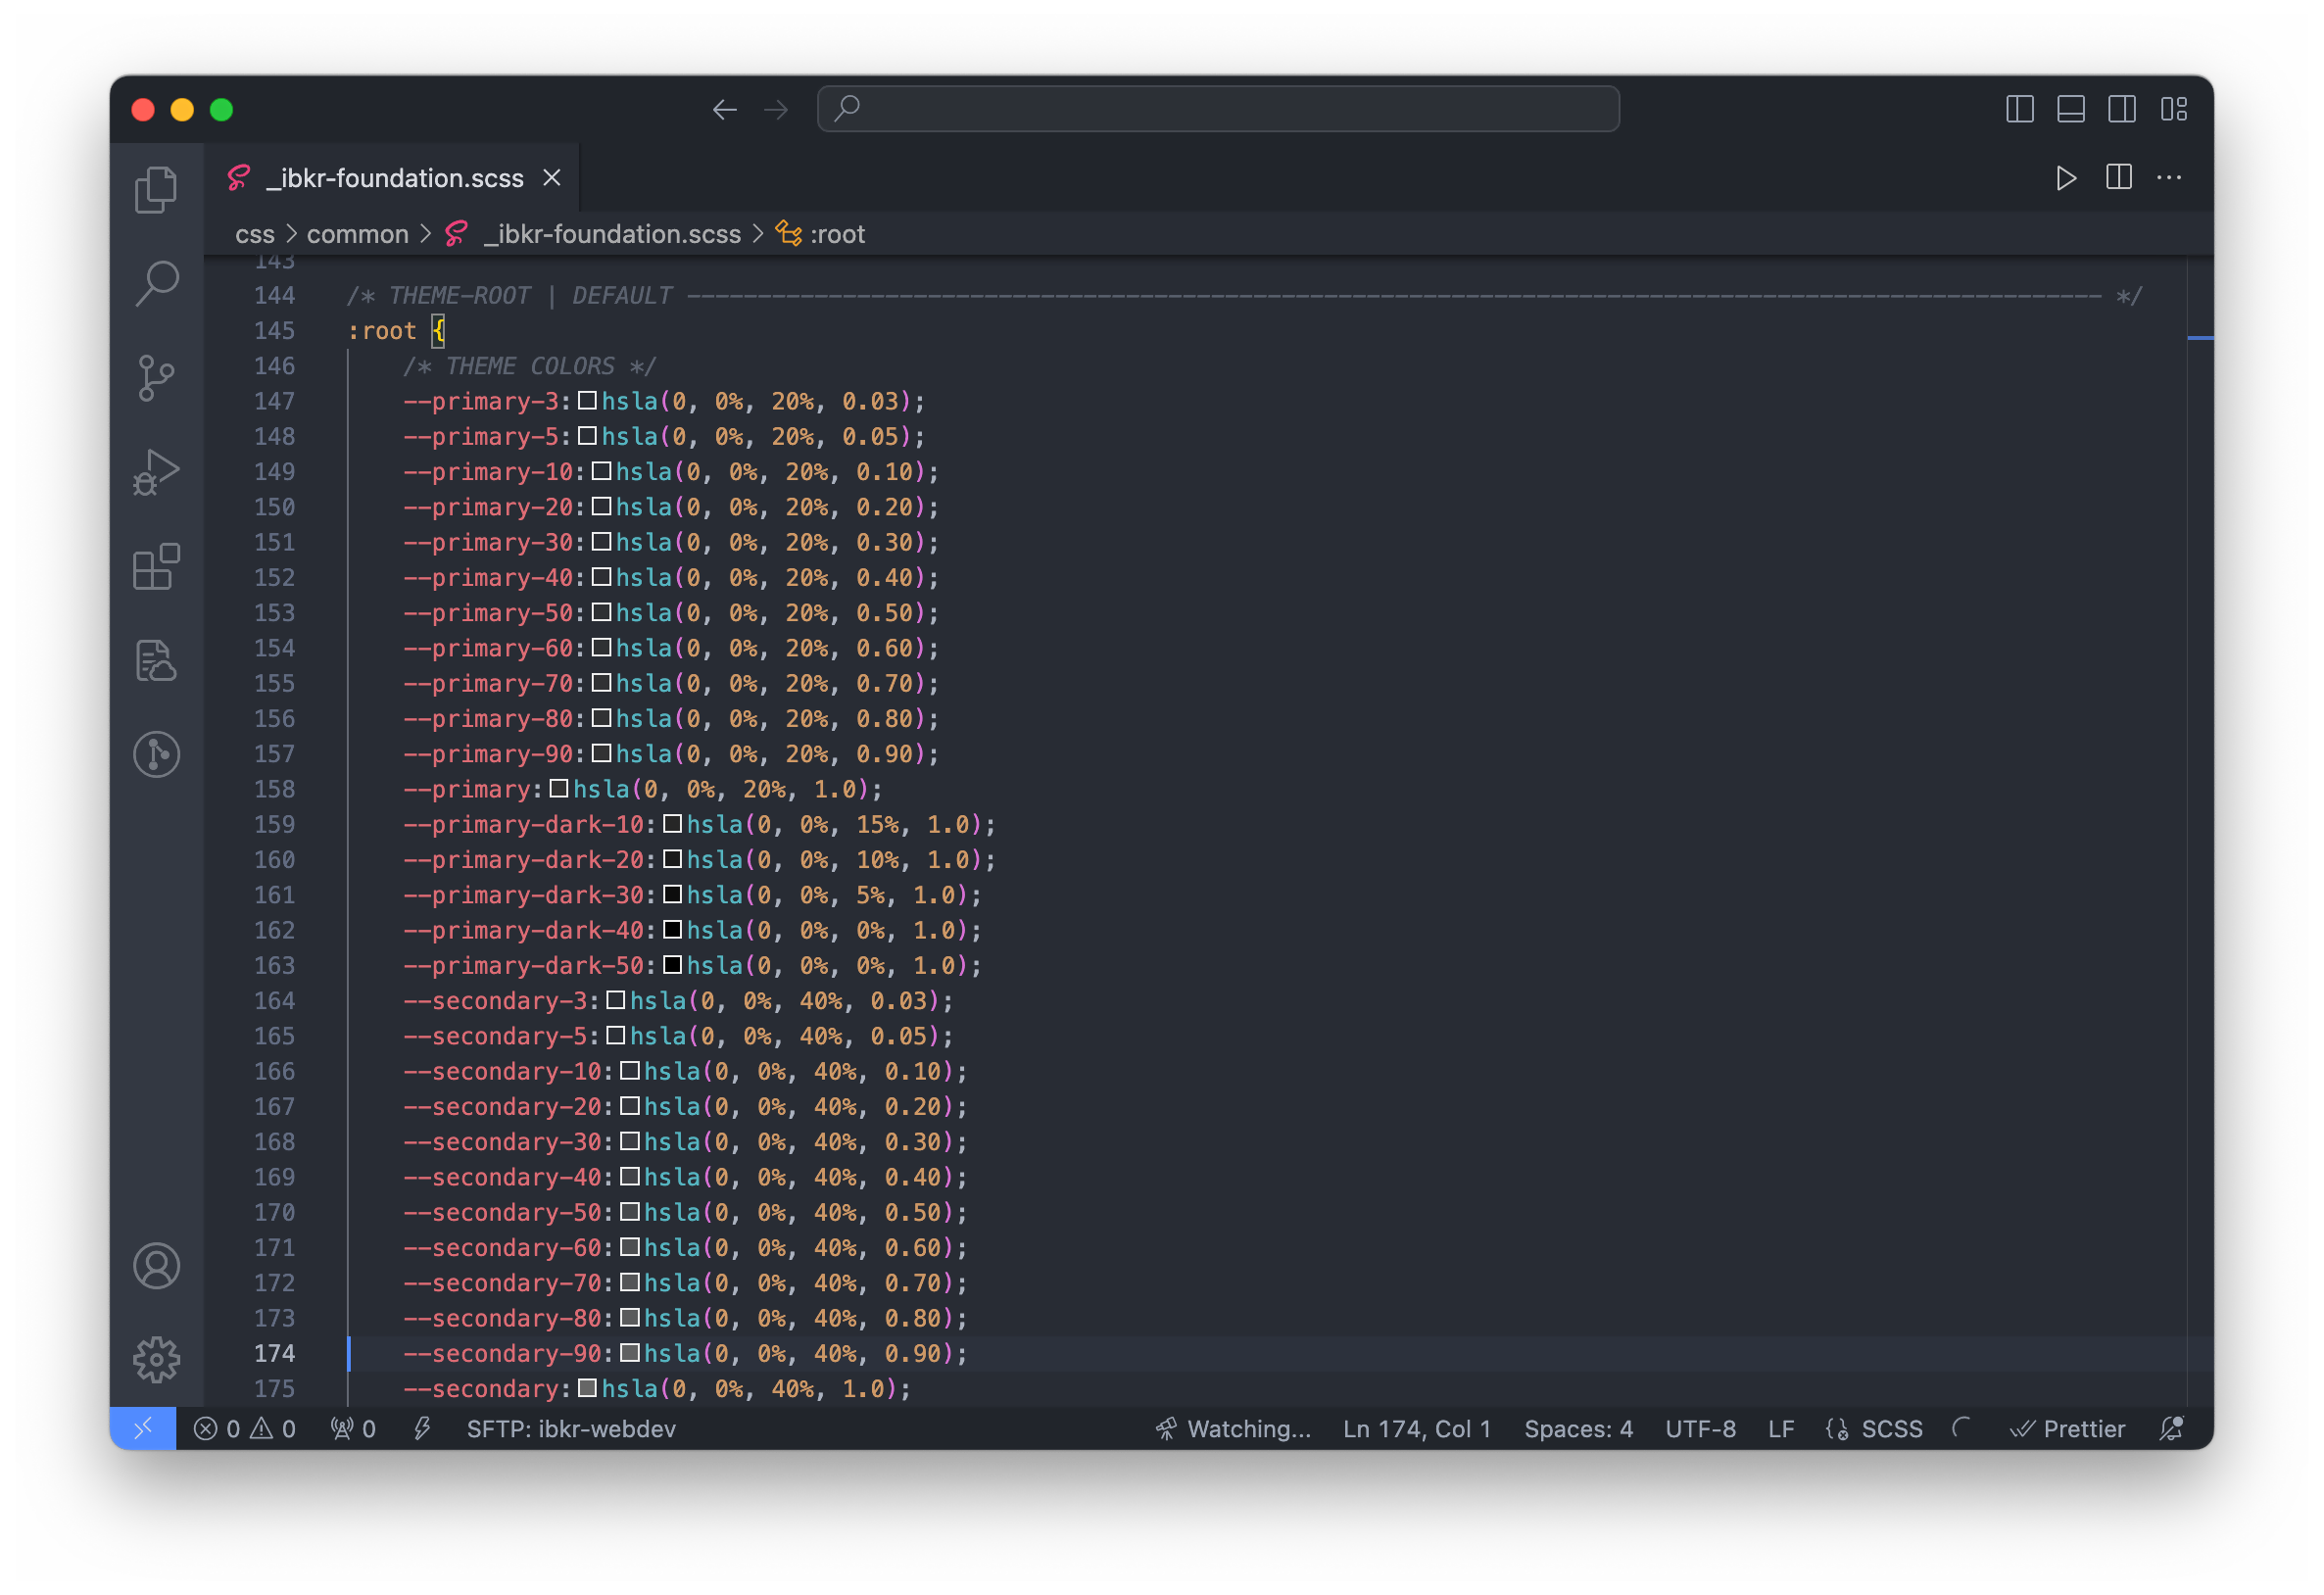Viewport: 2324px width, 1595px height.
Task: Open the Accounts menu
Action: coord(156,1267)
